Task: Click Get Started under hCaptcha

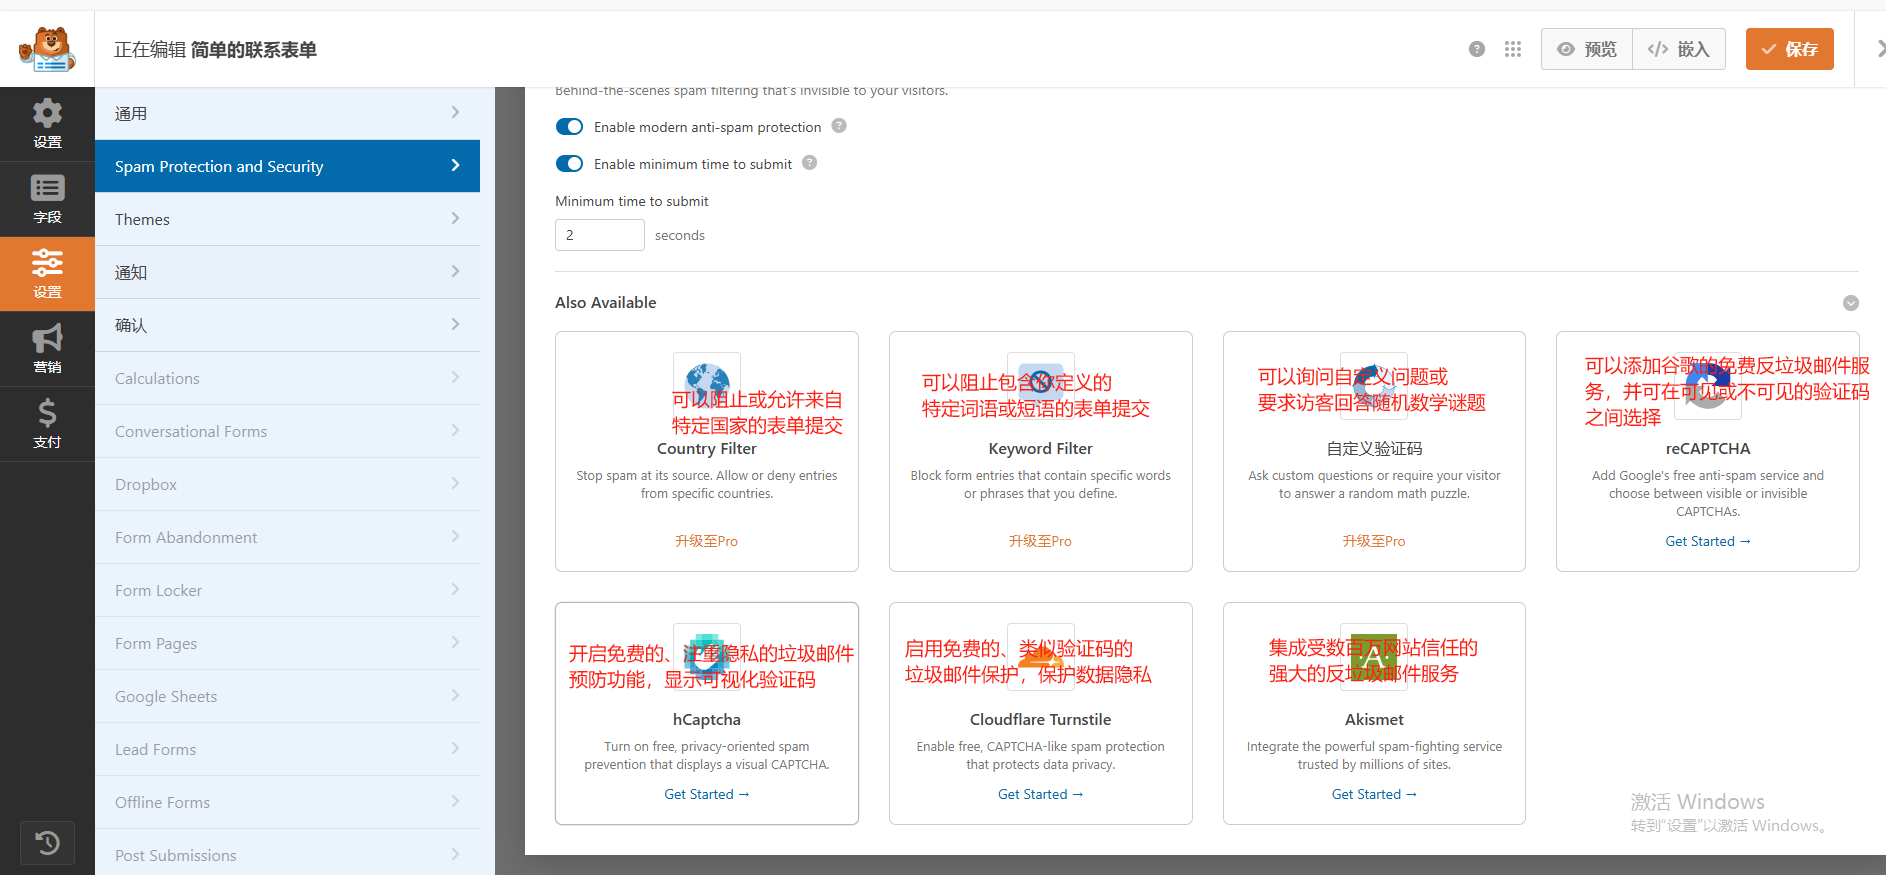Action: [707, 794]
